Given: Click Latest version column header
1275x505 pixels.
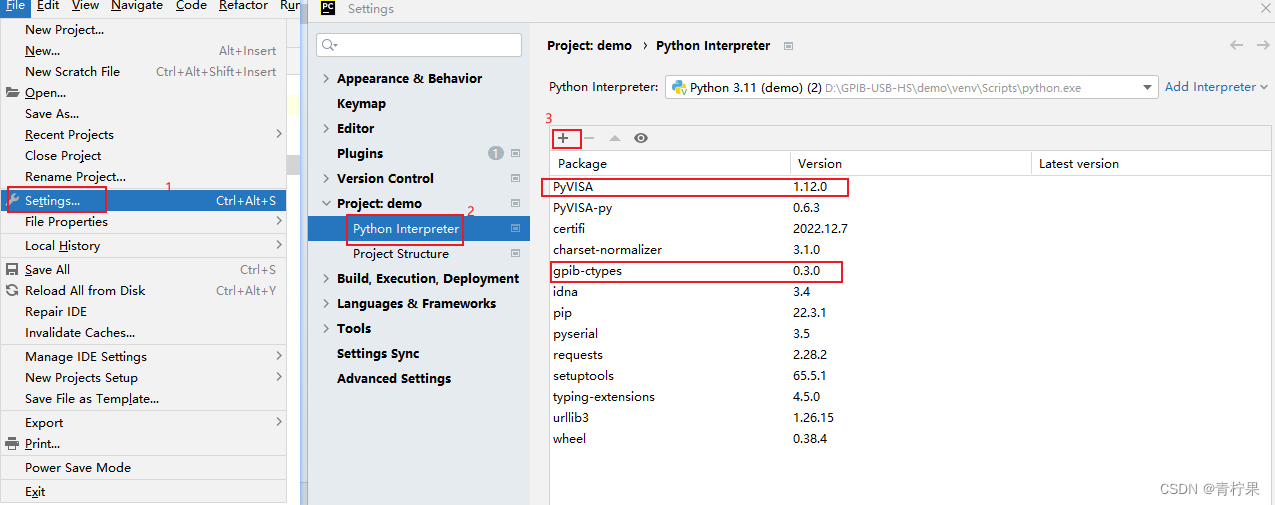Looking at the screenshot, I should [x=1153, y=163].
